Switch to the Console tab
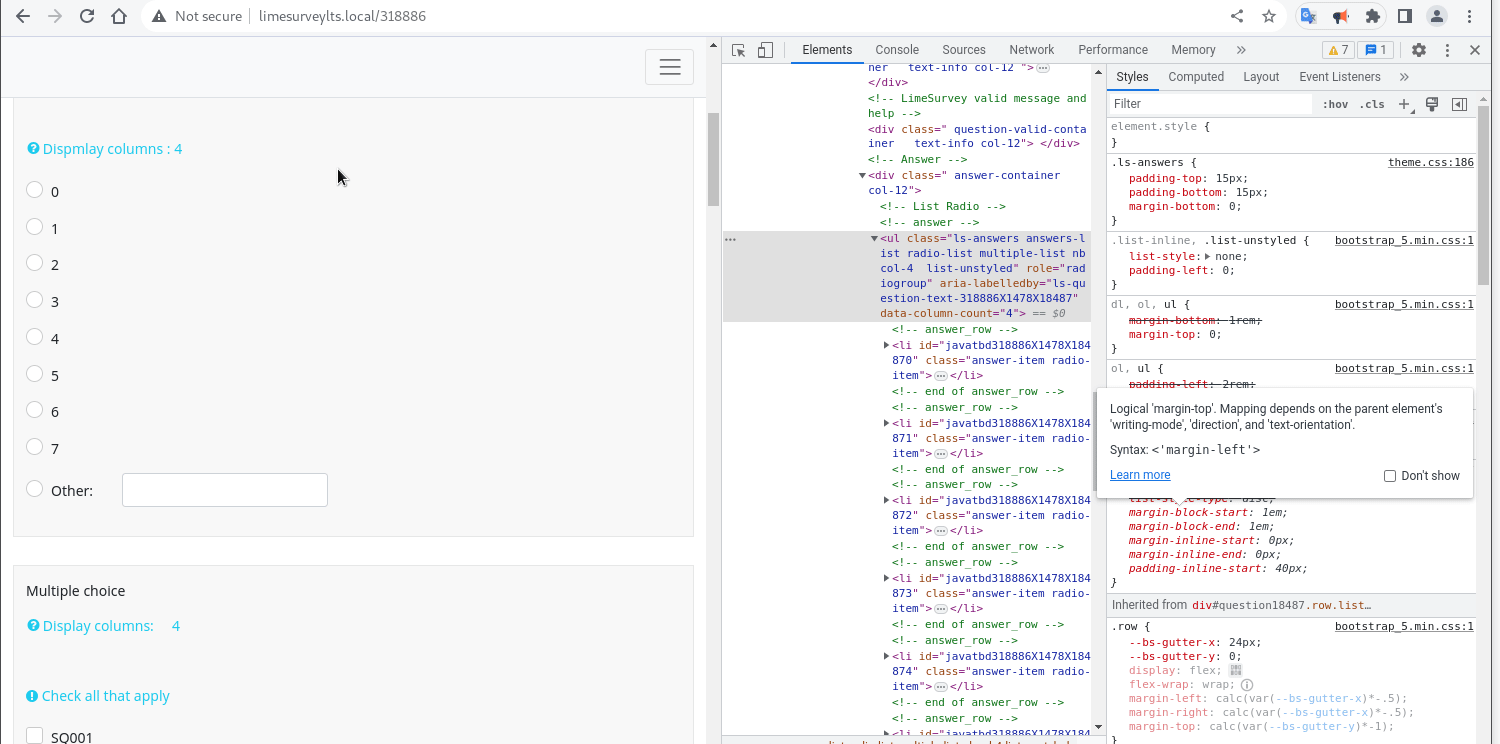1500x744 pixels. (x=896, y=50)
